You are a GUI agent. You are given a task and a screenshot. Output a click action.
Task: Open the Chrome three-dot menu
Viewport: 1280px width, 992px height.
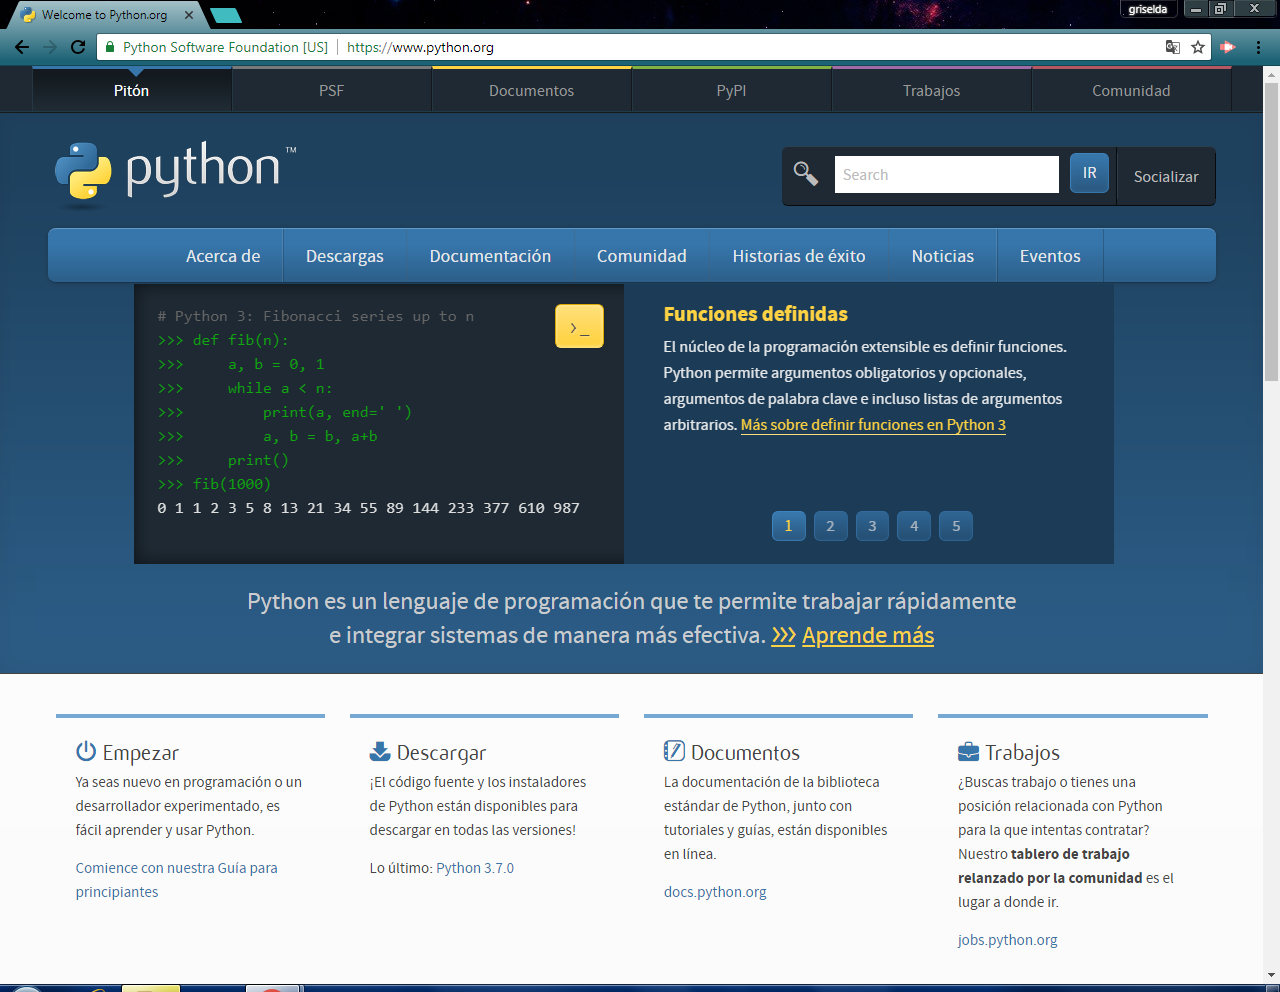click(x=1258, y=47)
